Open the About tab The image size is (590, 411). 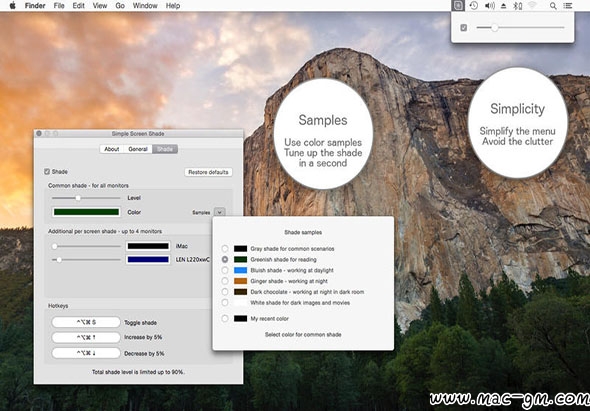click(x=112, y=149)
